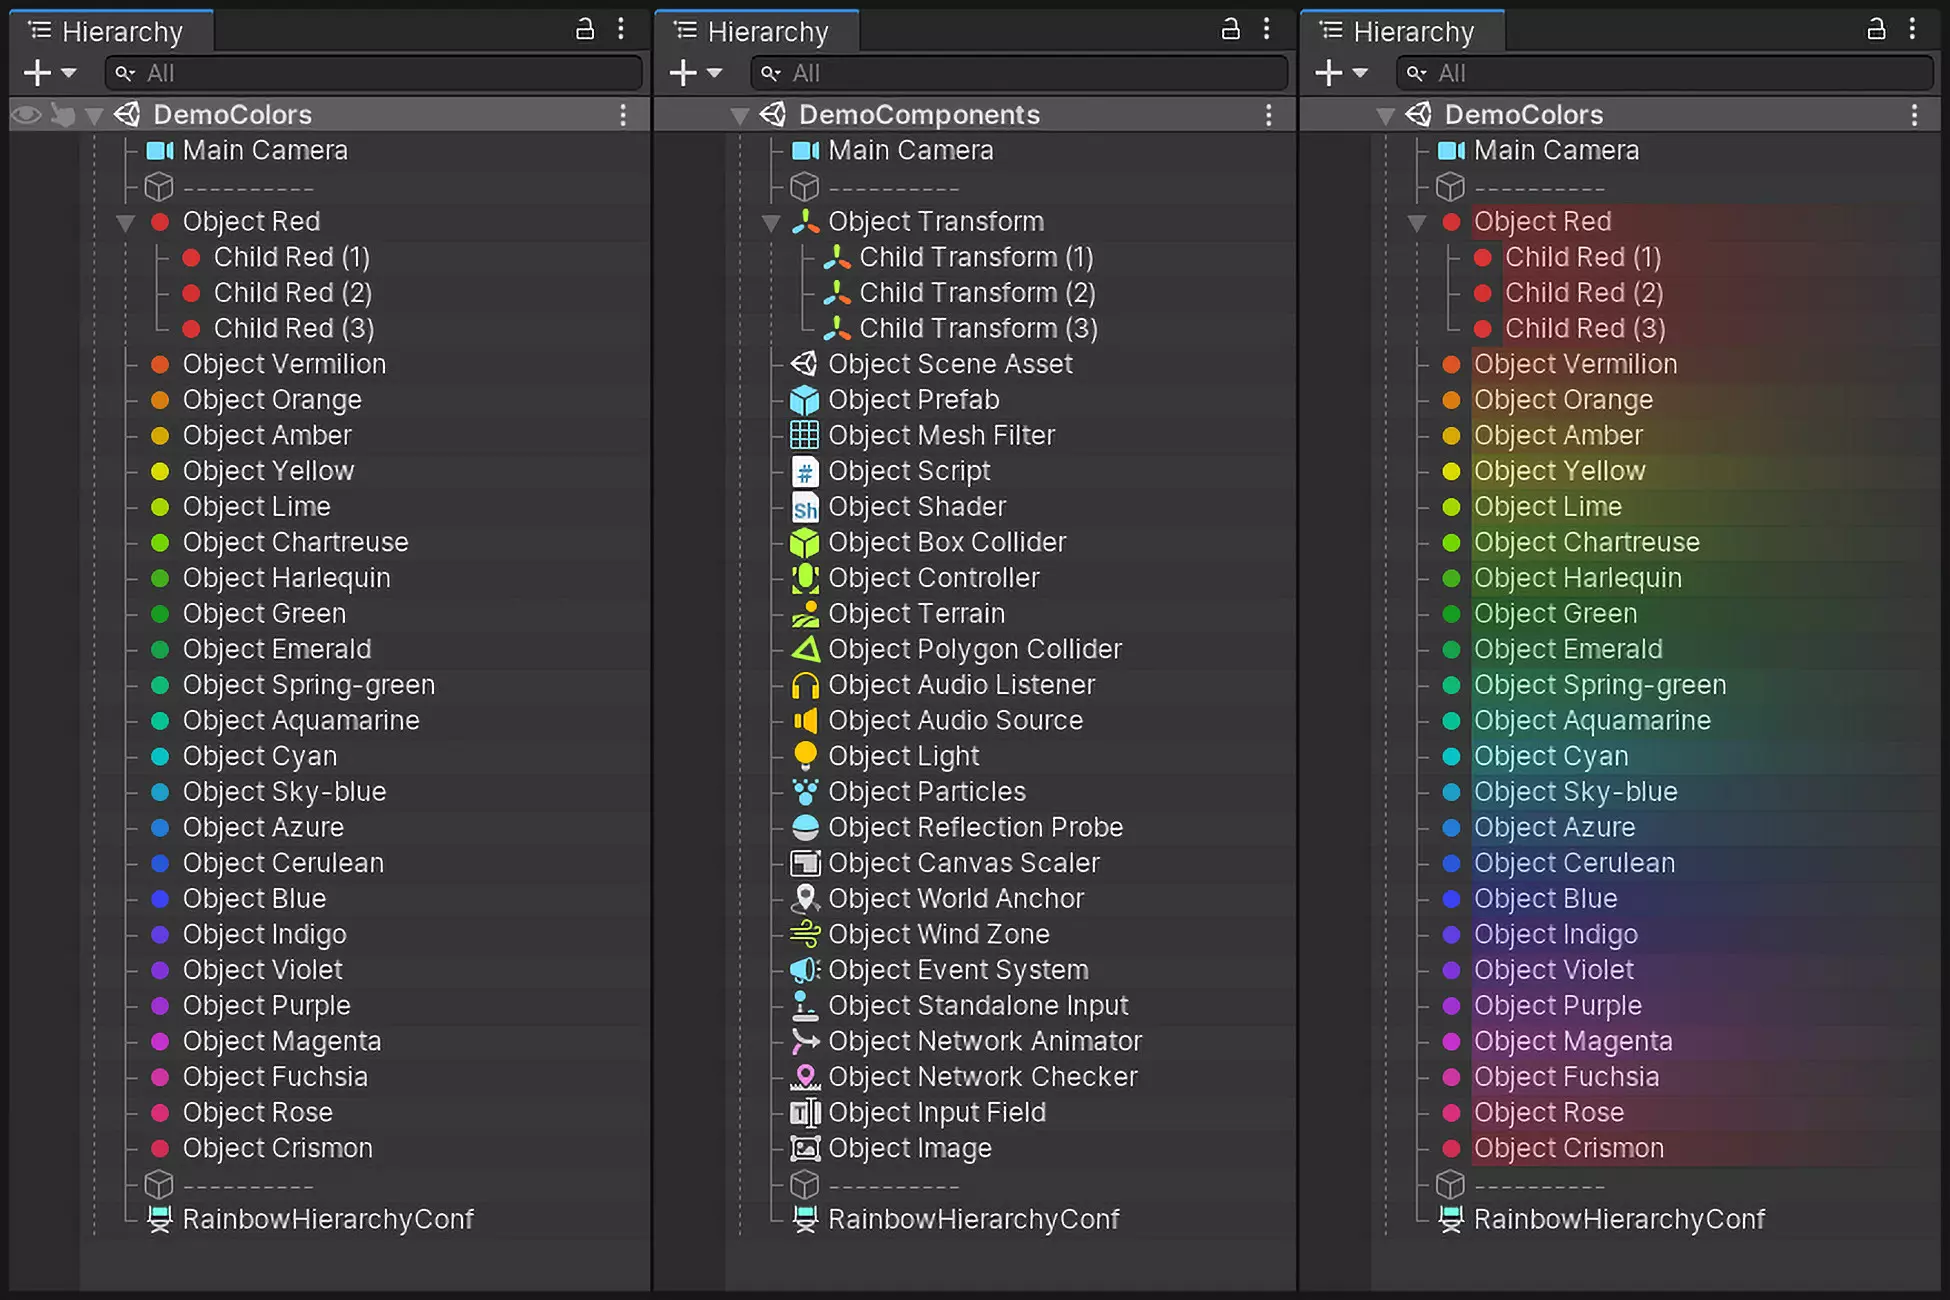This screenshot has width=1950, height=1300.
Task: Click the Audio Listener headphones icon
Action: [805, 685]
